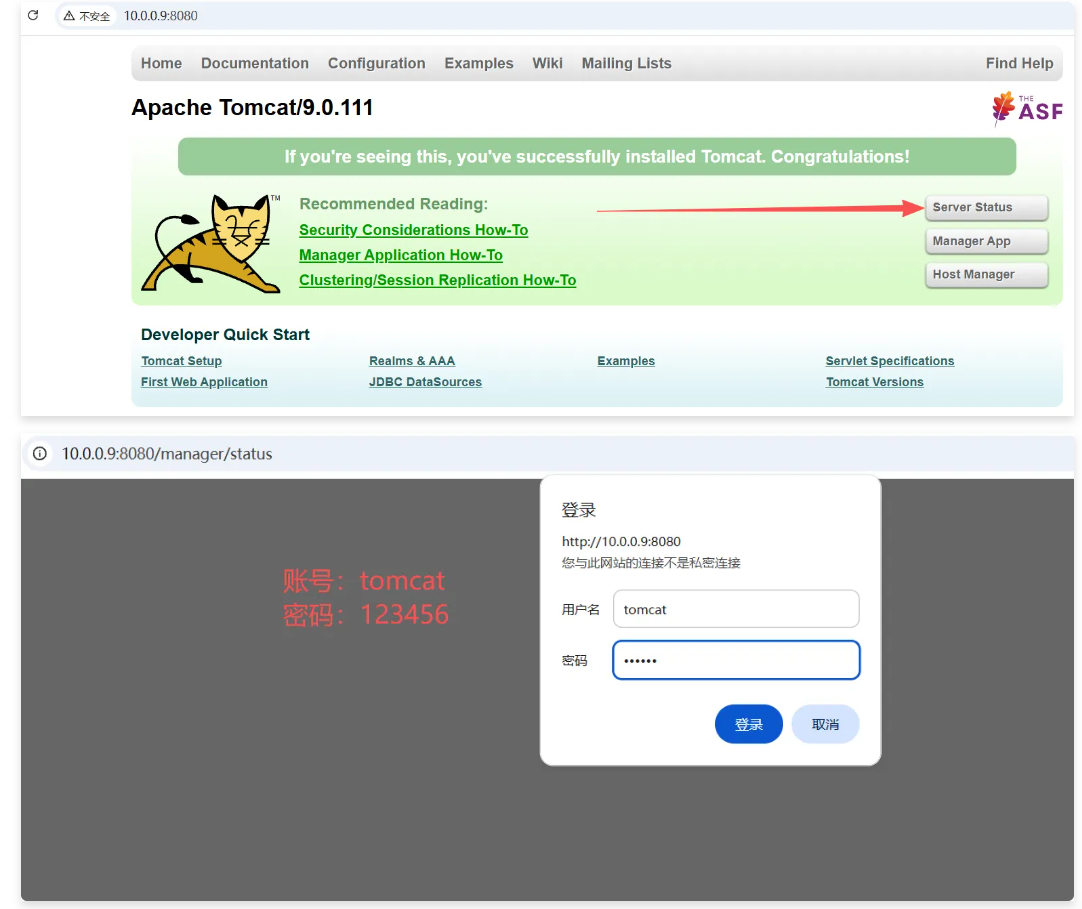1082x909 pixels.
Task: Click Find Help in the navigation bar
Action: (x=1018, y=63)
